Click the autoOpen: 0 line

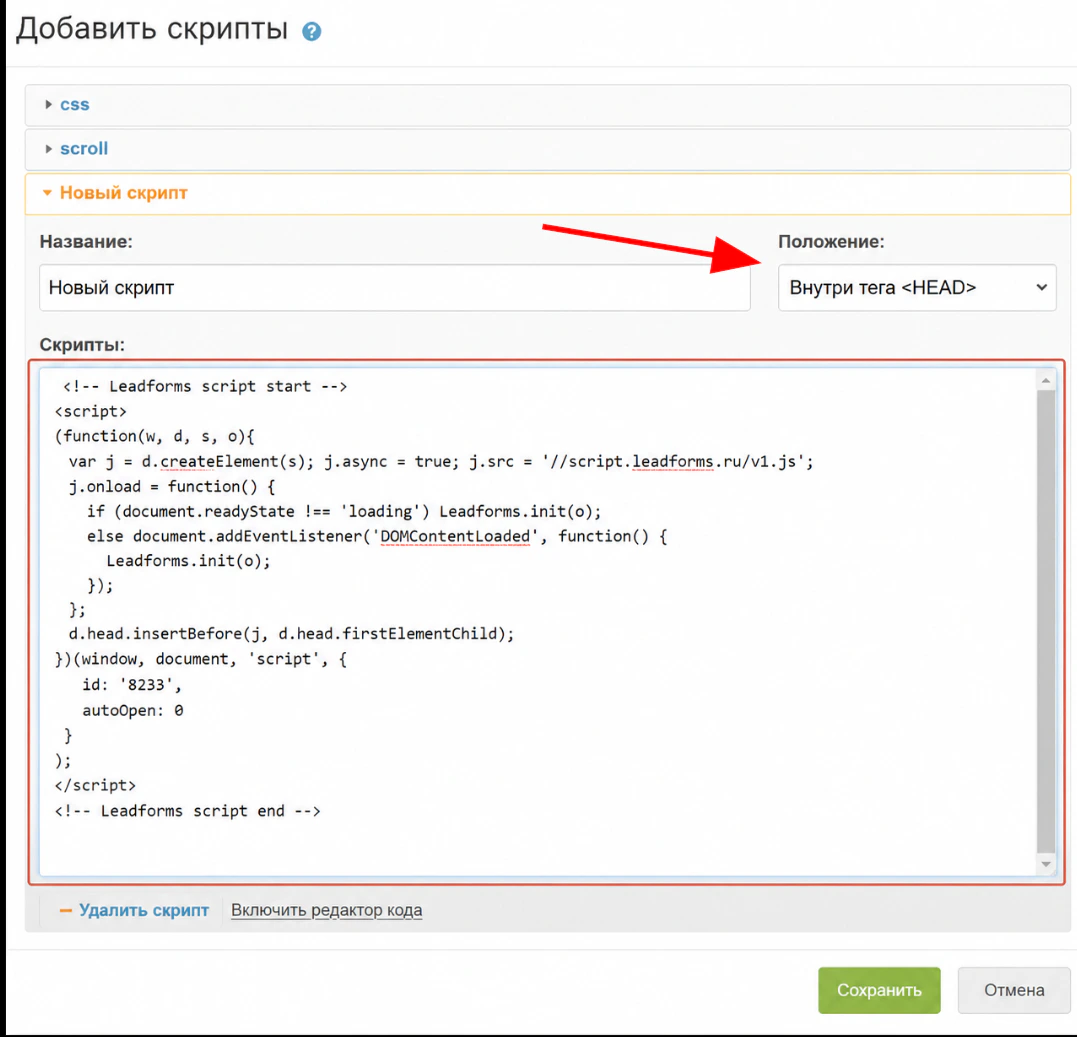[x=133, y=710]
